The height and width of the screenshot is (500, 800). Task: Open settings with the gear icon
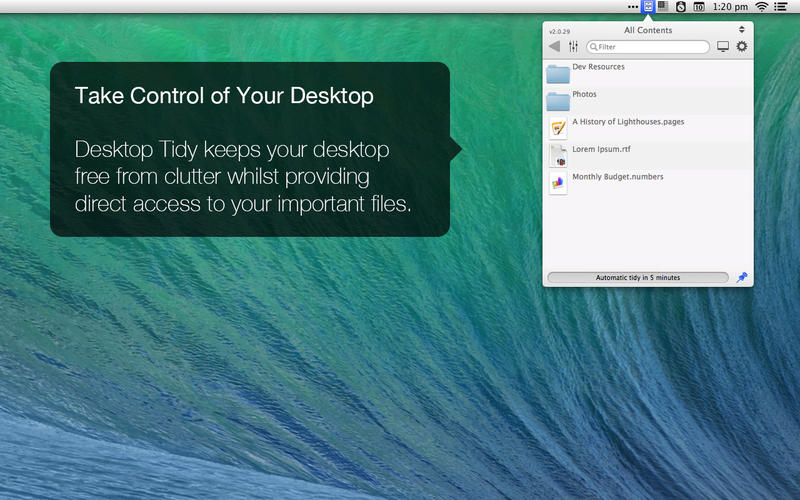click(x=742, y=46)
